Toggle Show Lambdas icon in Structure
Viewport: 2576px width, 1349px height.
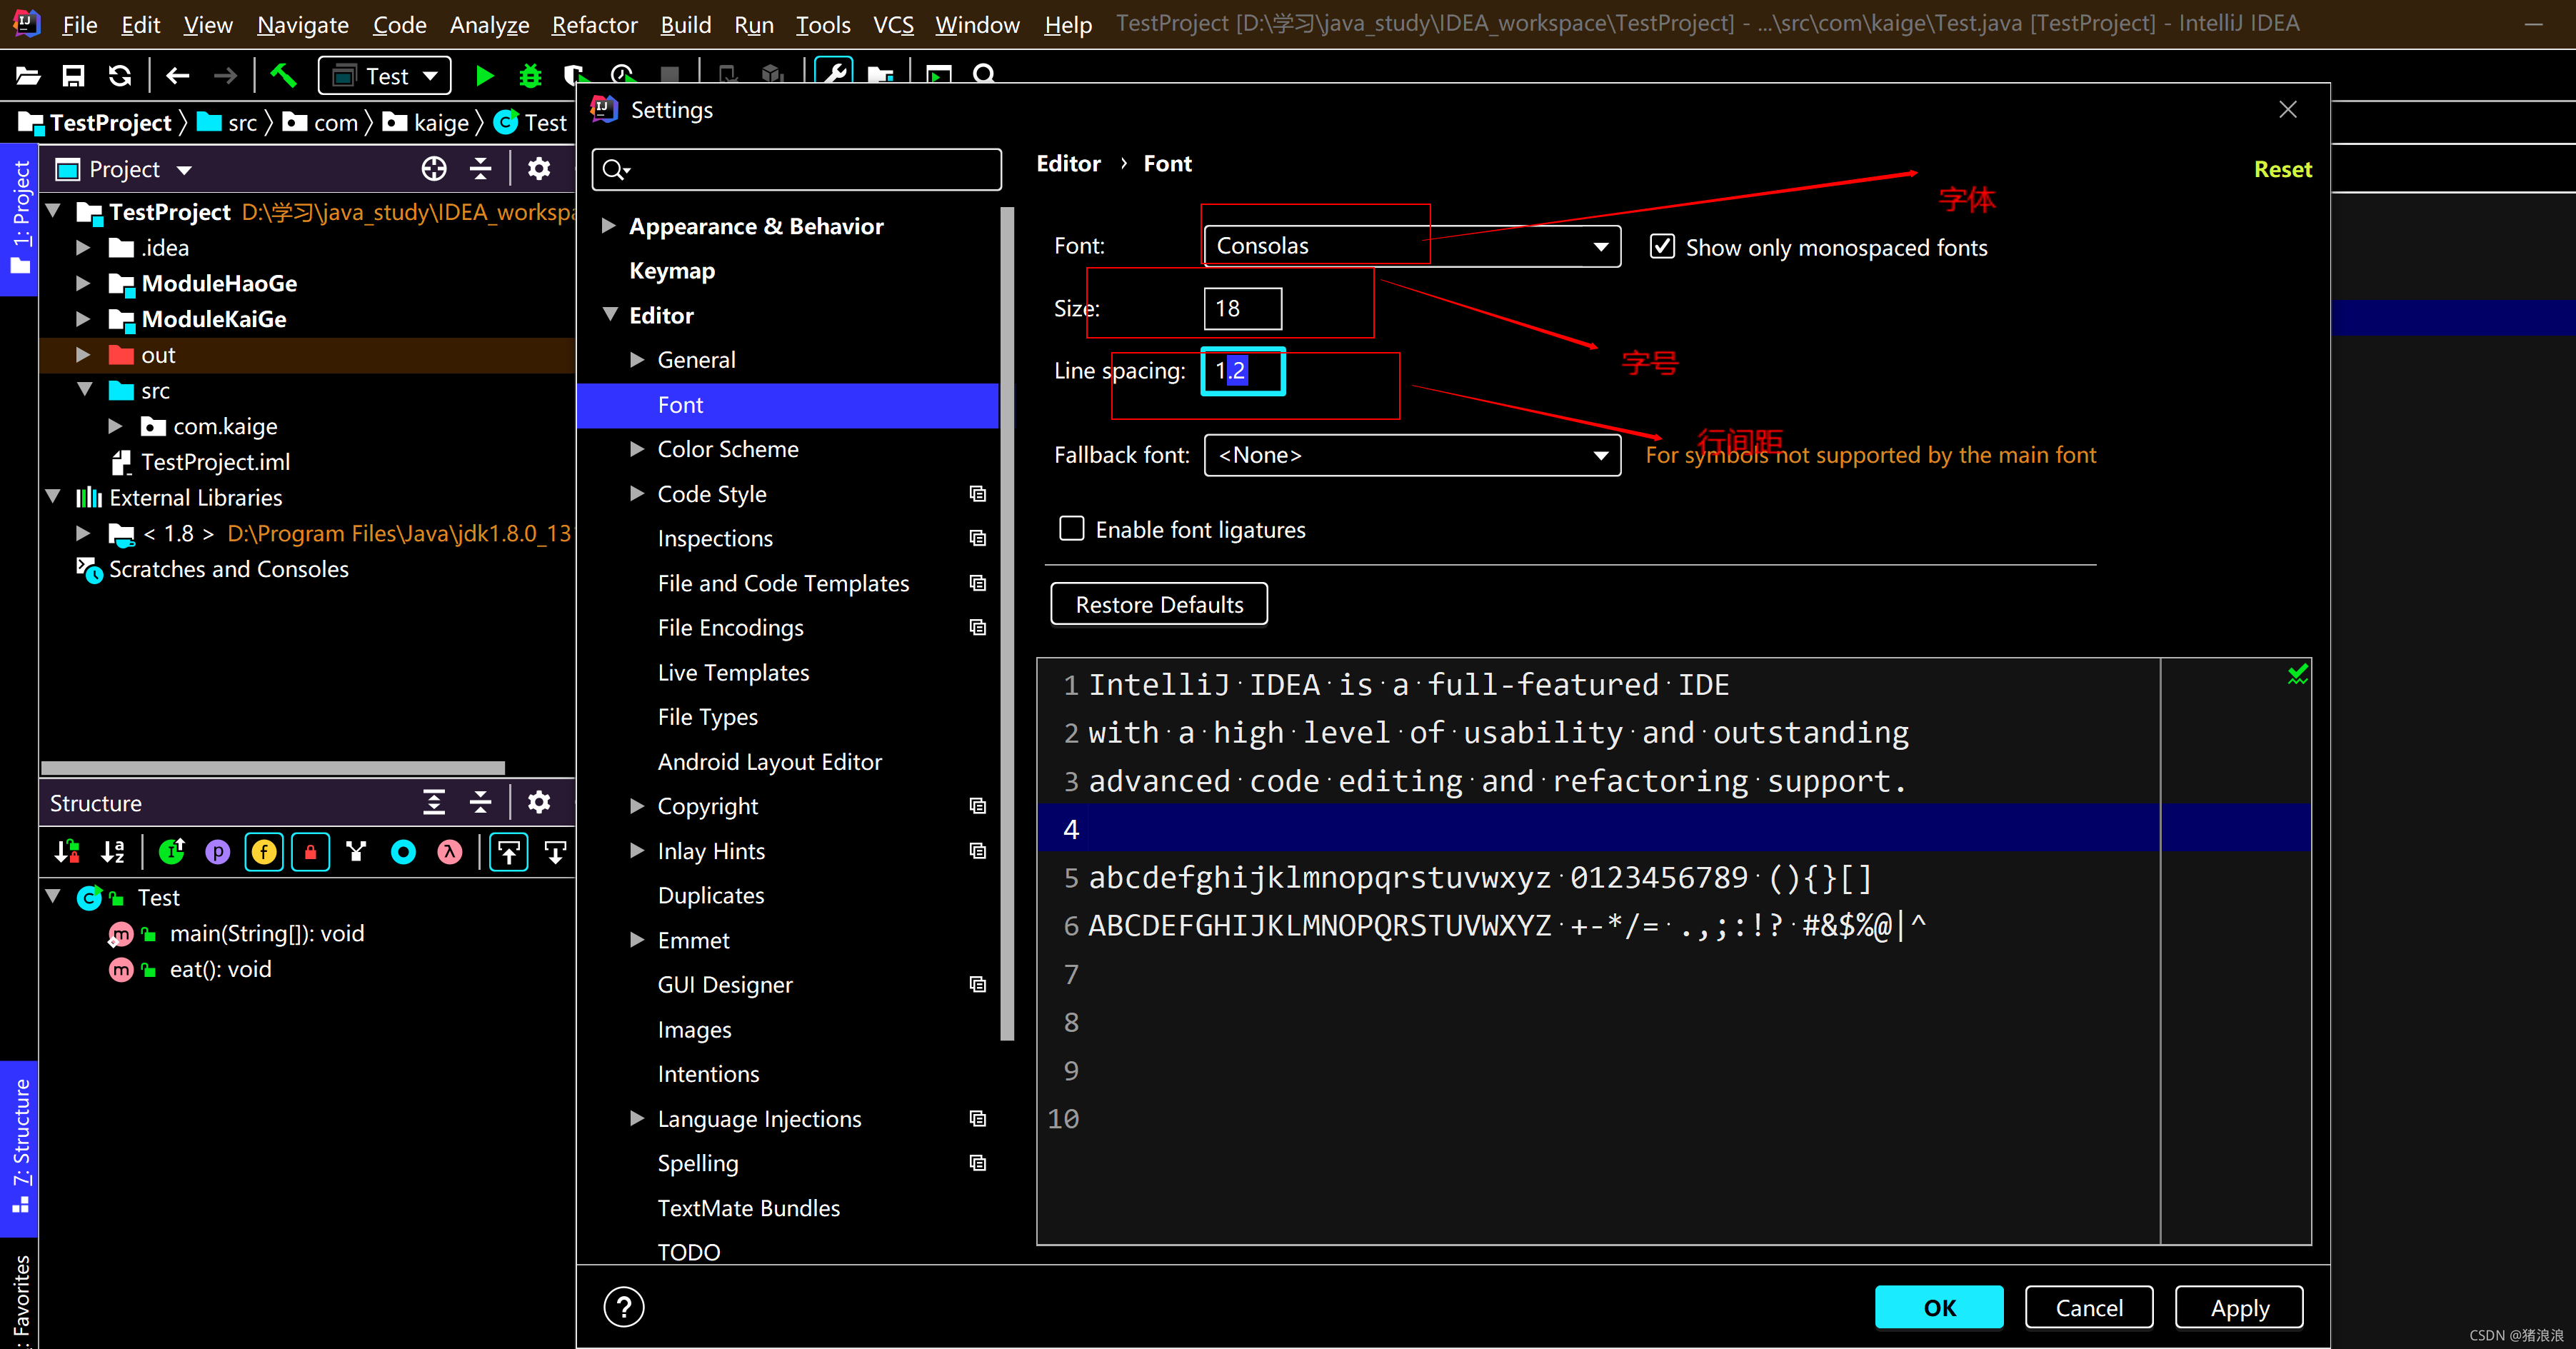click(450, 852)
